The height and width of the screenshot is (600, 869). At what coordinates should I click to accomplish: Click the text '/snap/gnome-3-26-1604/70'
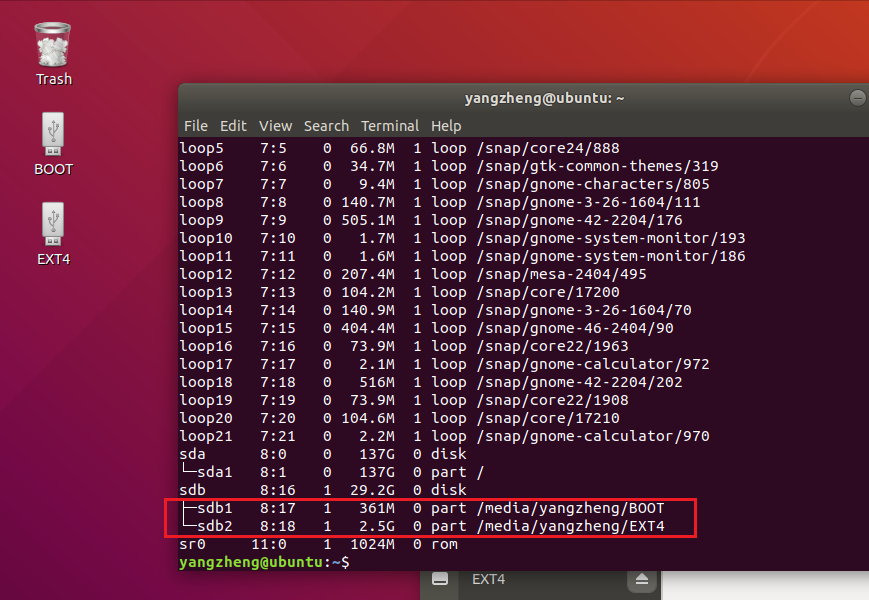point(584,310)
